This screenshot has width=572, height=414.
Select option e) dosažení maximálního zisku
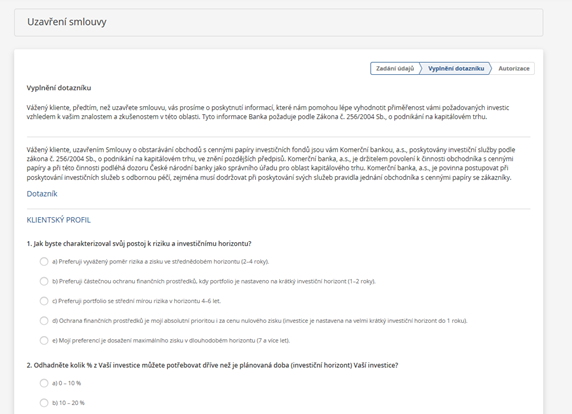[x=44, y=340]
